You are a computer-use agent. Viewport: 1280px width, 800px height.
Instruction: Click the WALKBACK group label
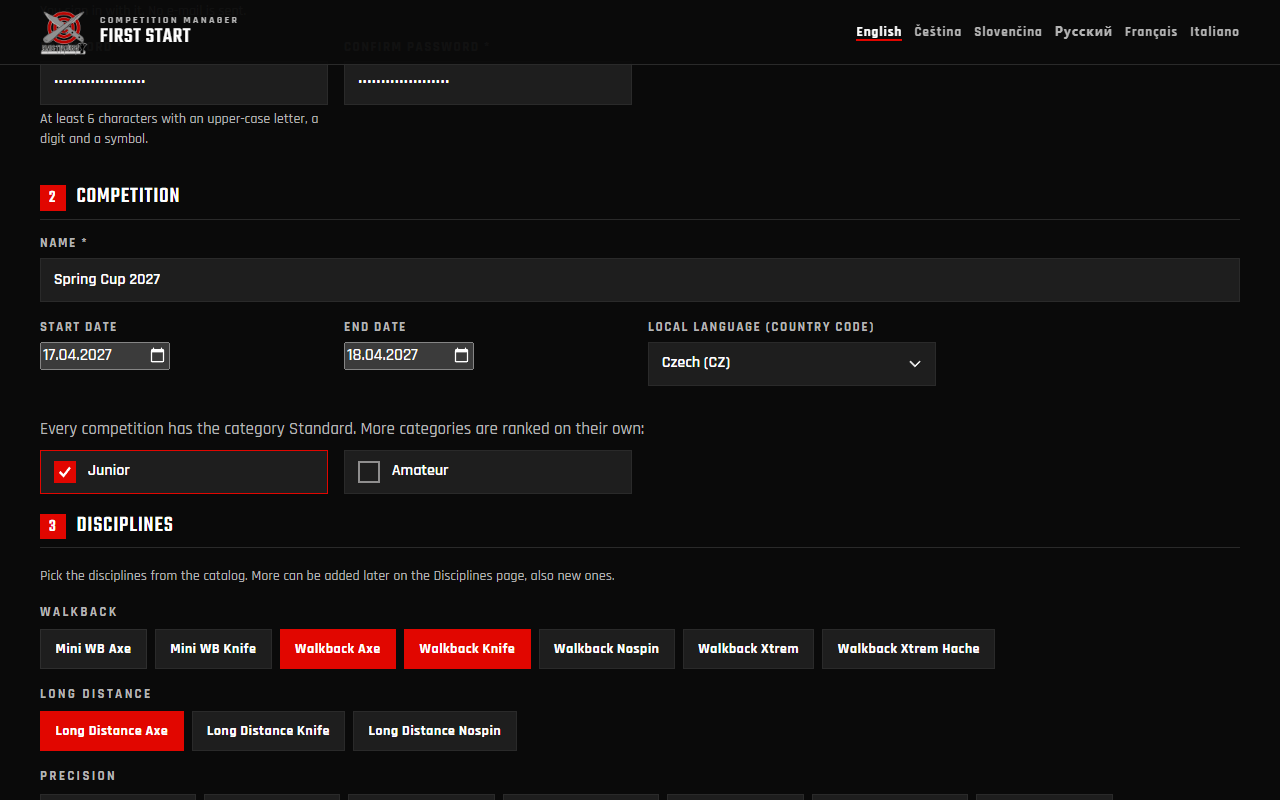pyautogui.click(x=79, y=612)
